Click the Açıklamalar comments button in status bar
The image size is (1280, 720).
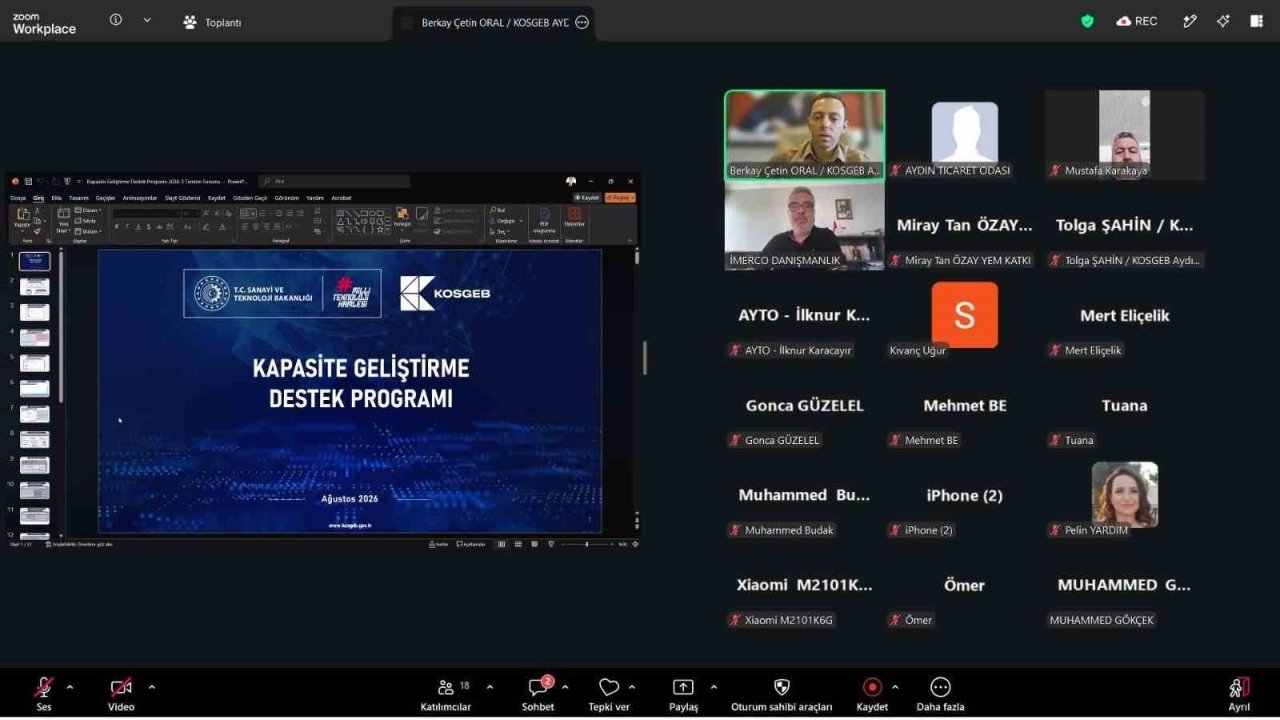tap(470, 544)
